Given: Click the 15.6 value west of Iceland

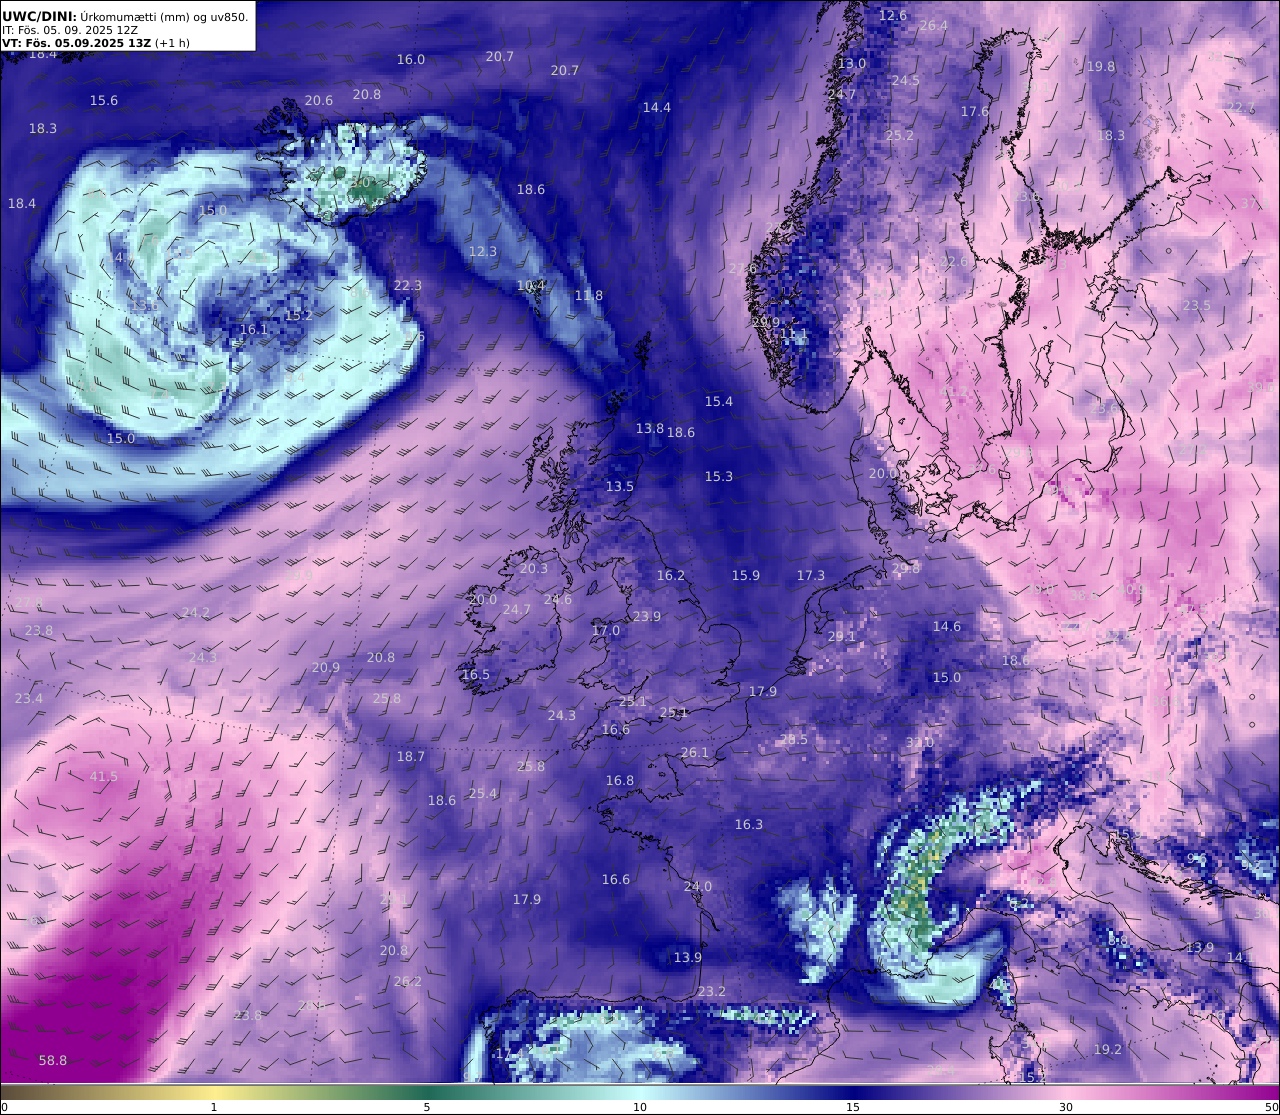Looking at the screenshot, I should point(104,100).
